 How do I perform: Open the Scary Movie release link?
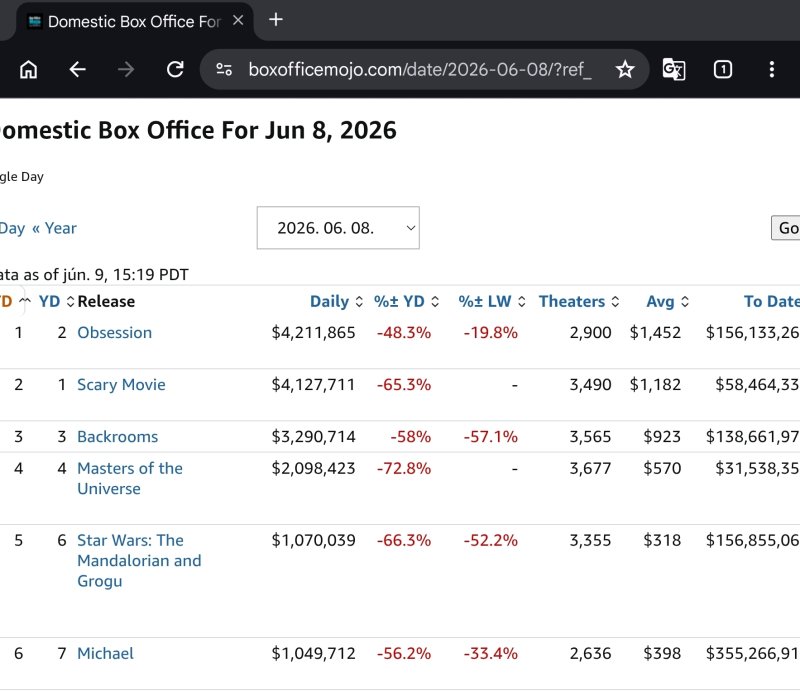121,385
